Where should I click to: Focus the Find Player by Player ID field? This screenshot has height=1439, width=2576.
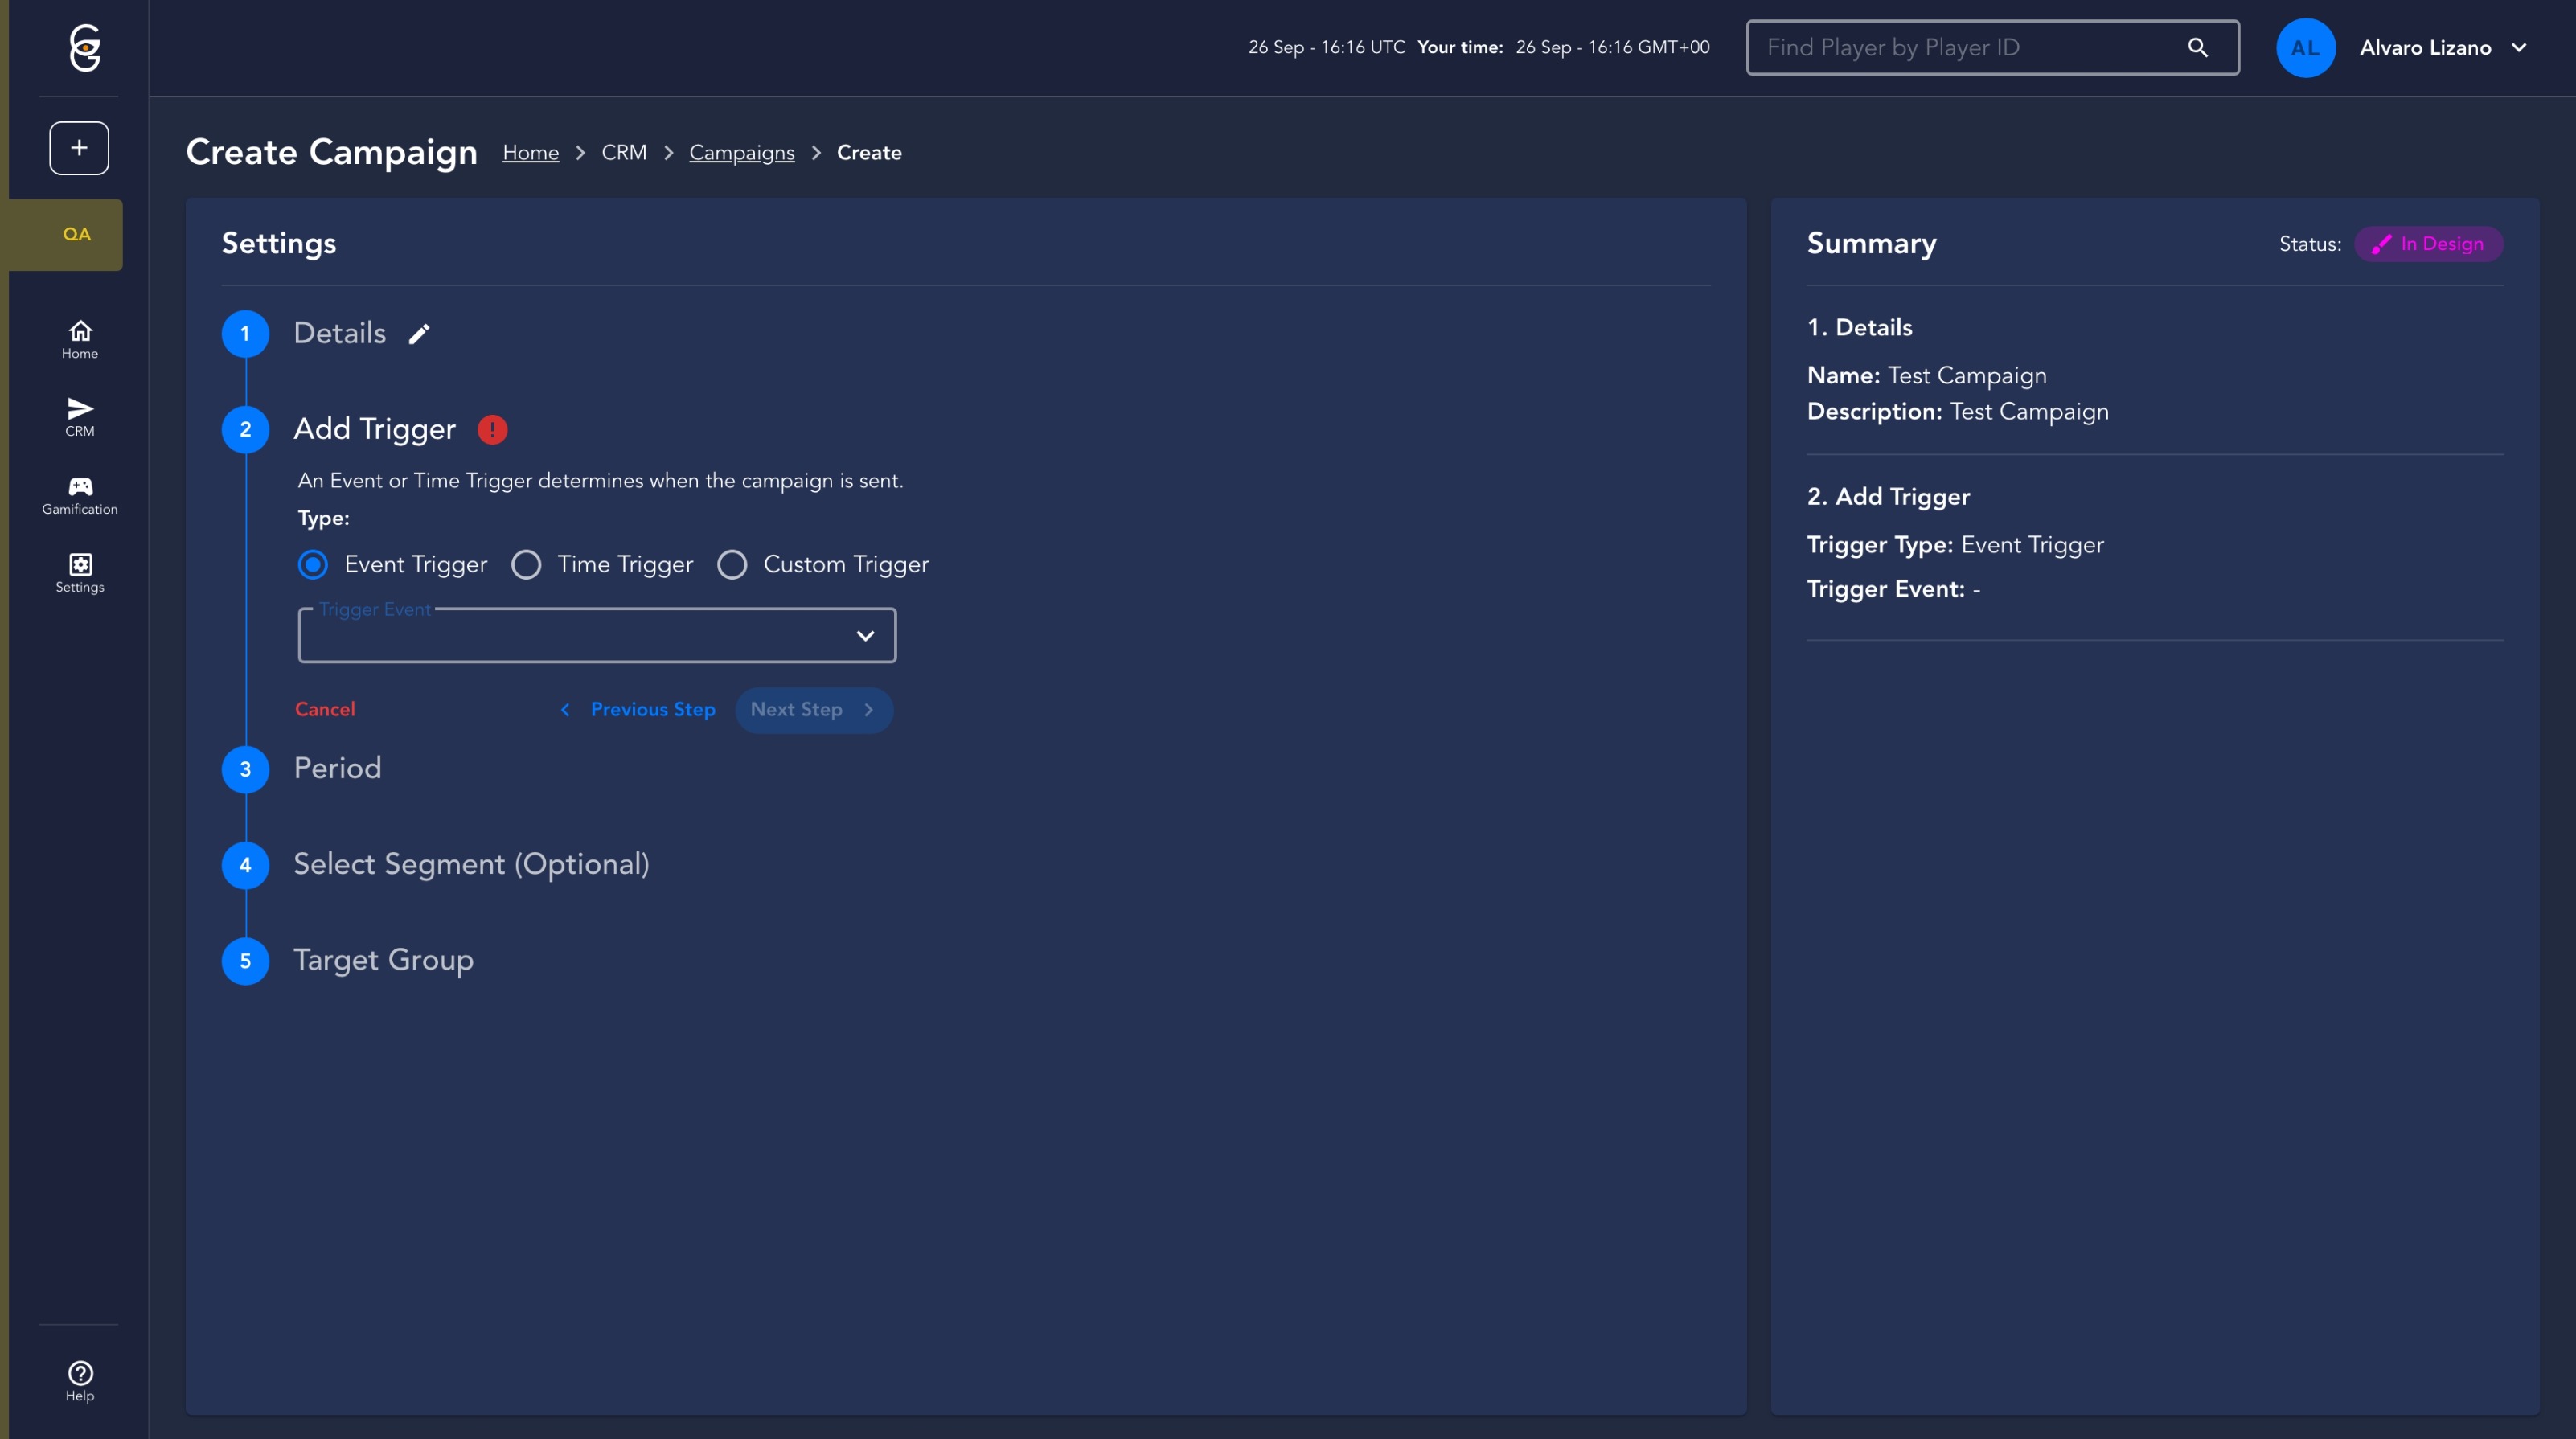(x=1960, y=47)
